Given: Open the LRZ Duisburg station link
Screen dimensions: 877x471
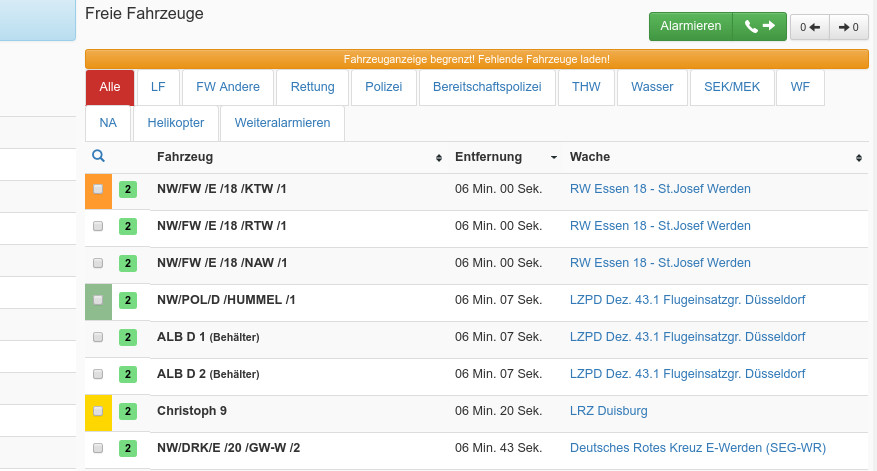Looking at the screenshot, I should (x=609, y=411).
